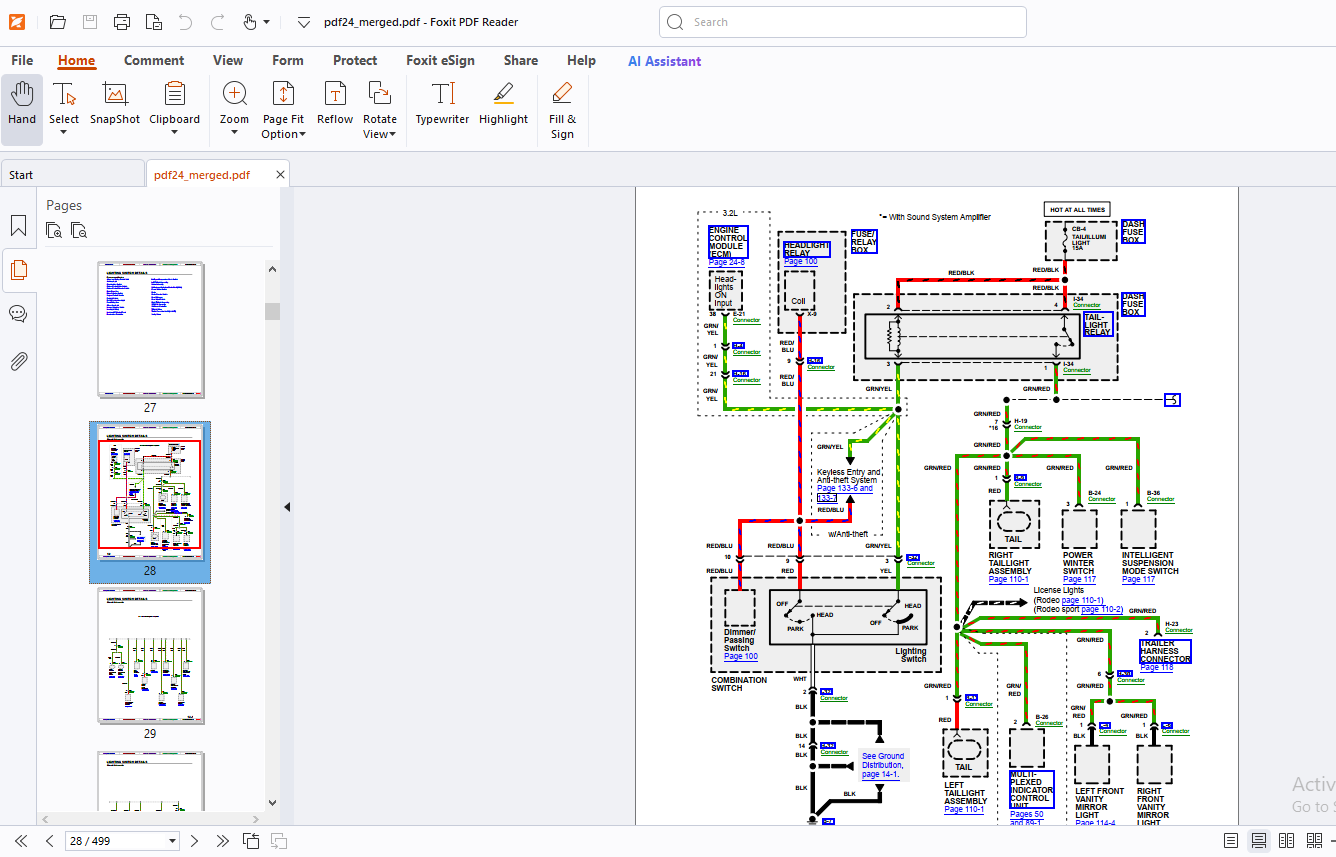The height and width of the screenshot is (857, 1336).
Task: Select the page 29 thumbnail
Action: (x=150, y=656)
